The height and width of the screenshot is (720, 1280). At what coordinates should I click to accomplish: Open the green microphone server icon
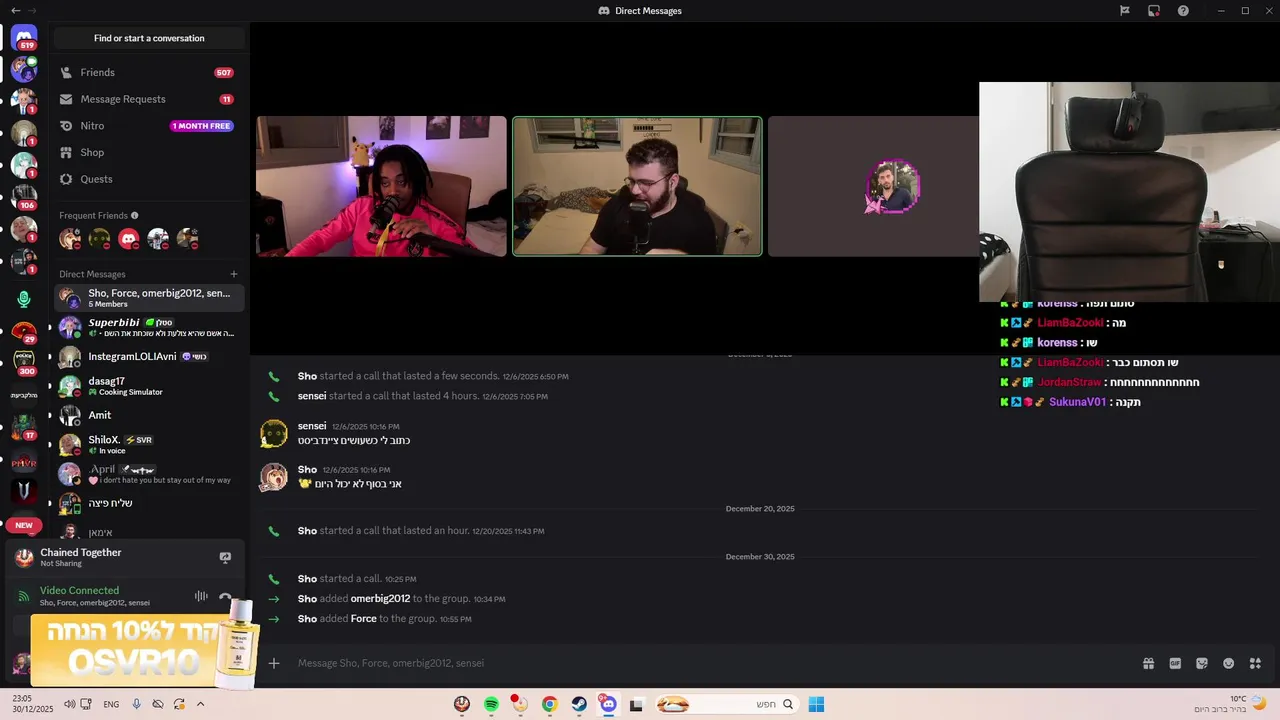tap(24, 299)
